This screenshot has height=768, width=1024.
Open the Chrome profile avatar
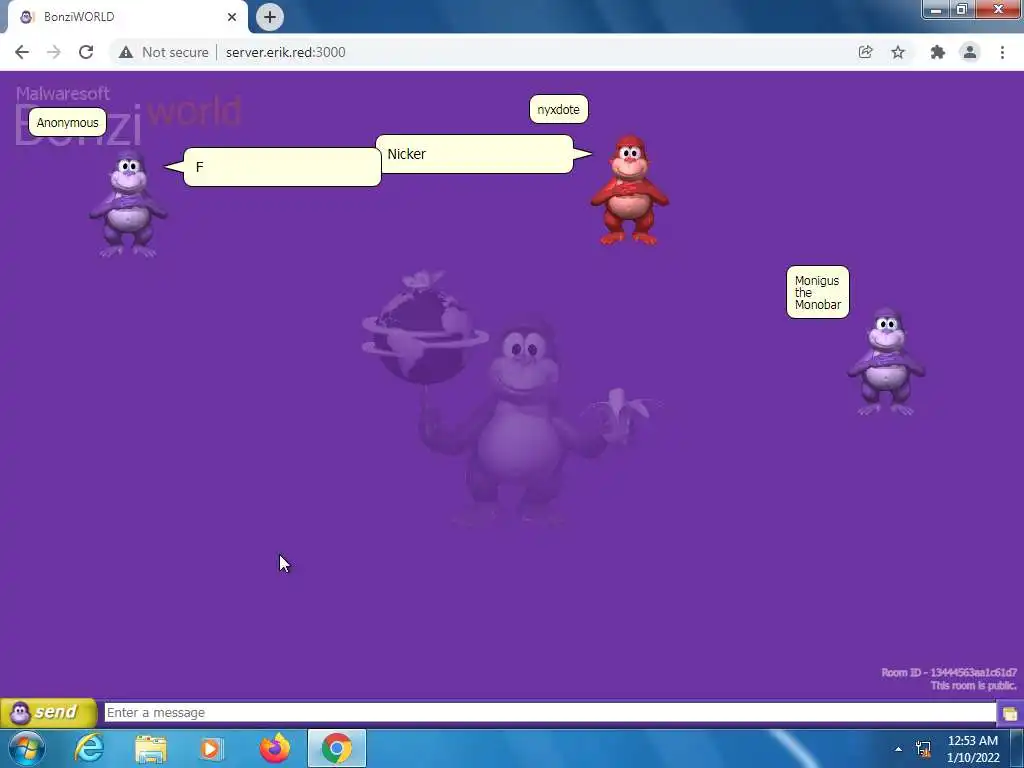[970, 52]
